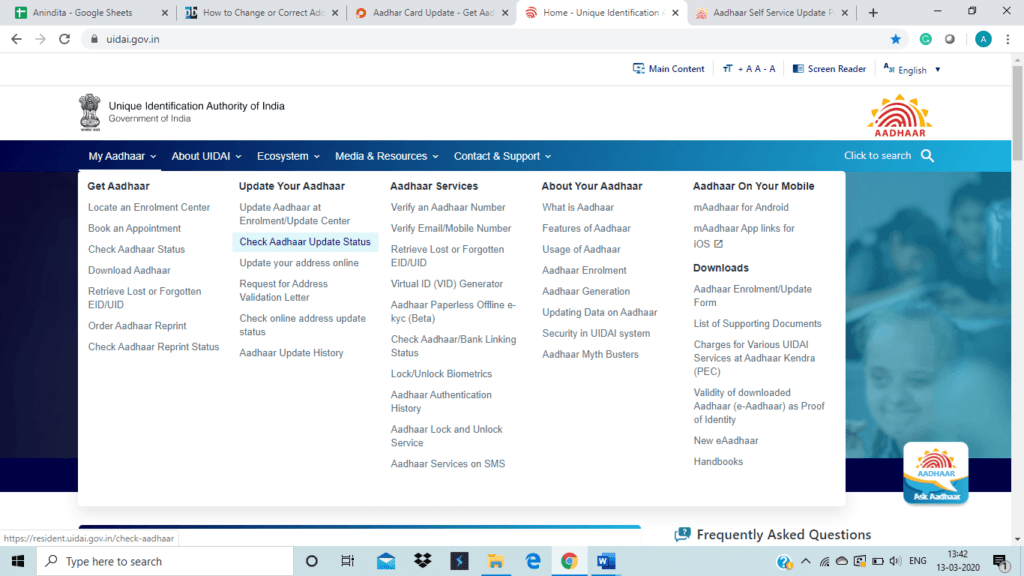The image size is (1024, 576).
Task: Click the Aadhaar logo at top right
Action: click(x=900, y=115)
